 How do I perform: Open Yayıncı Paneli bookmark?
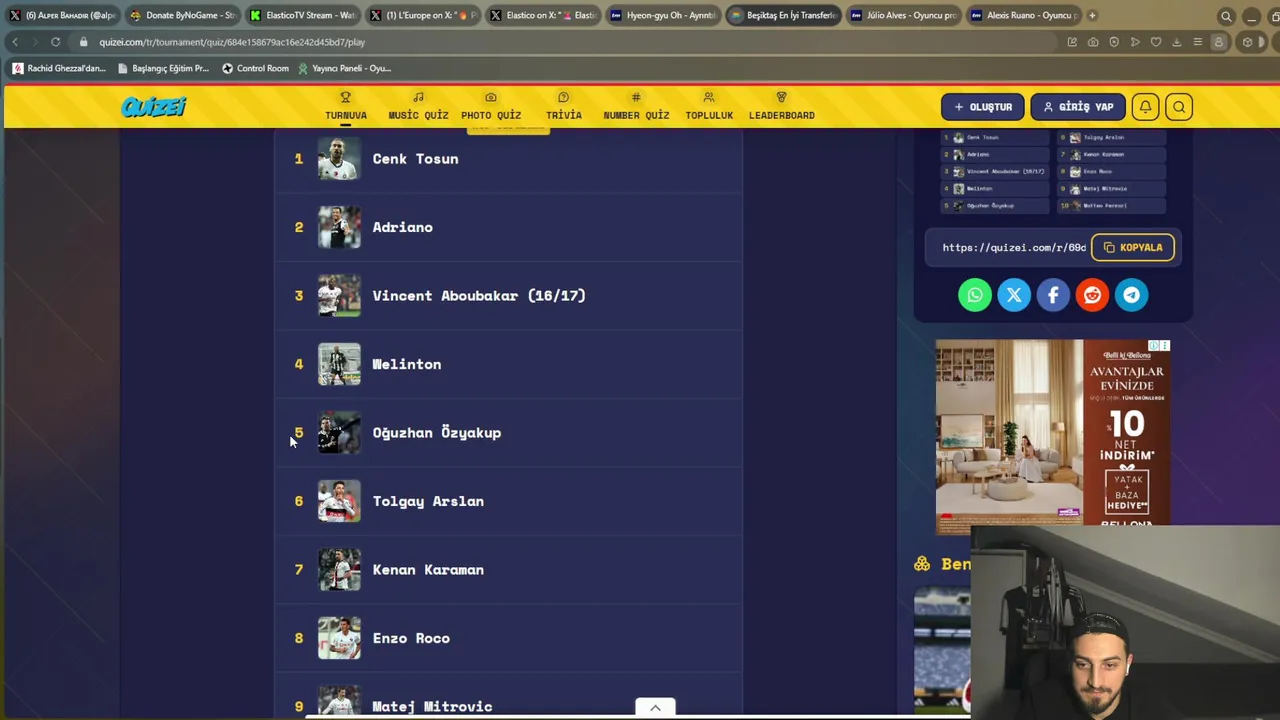click(x=345, y=68)
